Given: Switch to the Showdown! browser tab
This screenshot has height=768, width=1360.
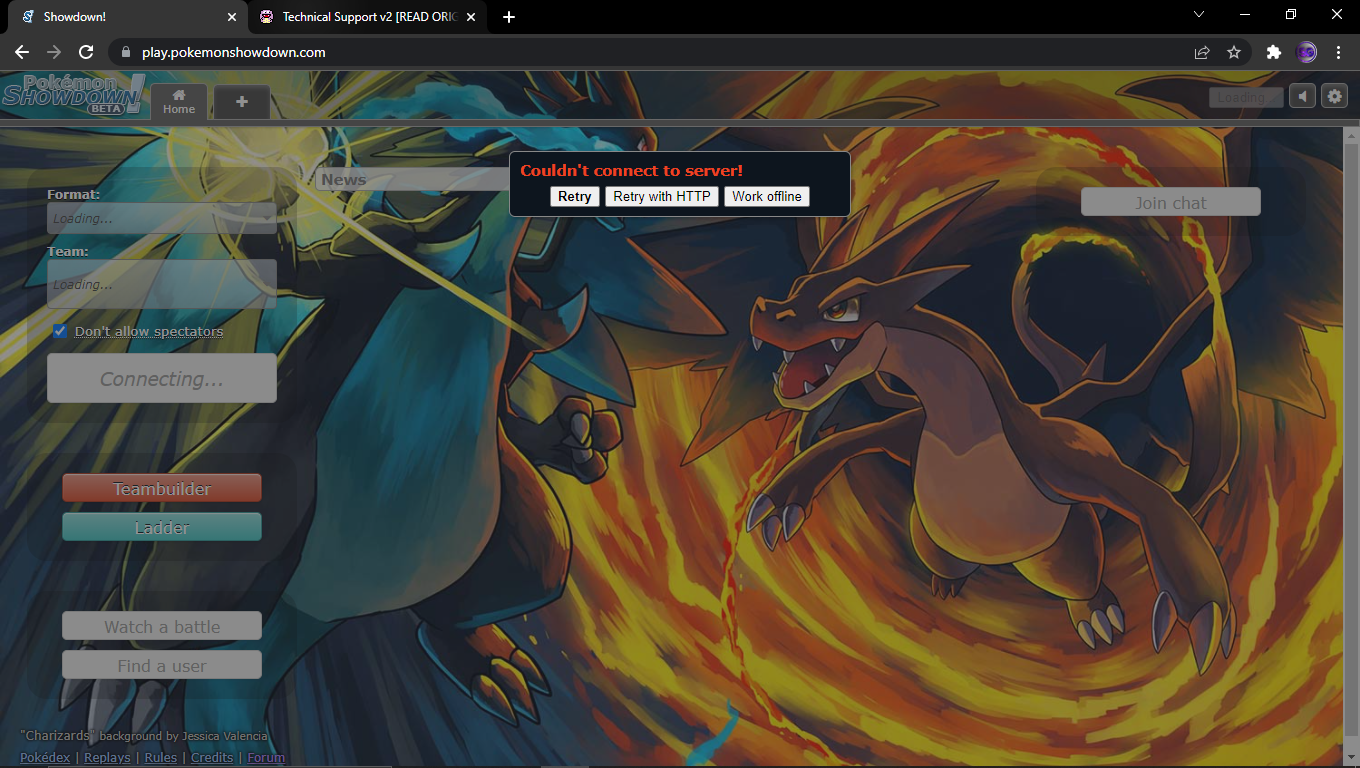Looking at the screenshot, I should point(128,17).
